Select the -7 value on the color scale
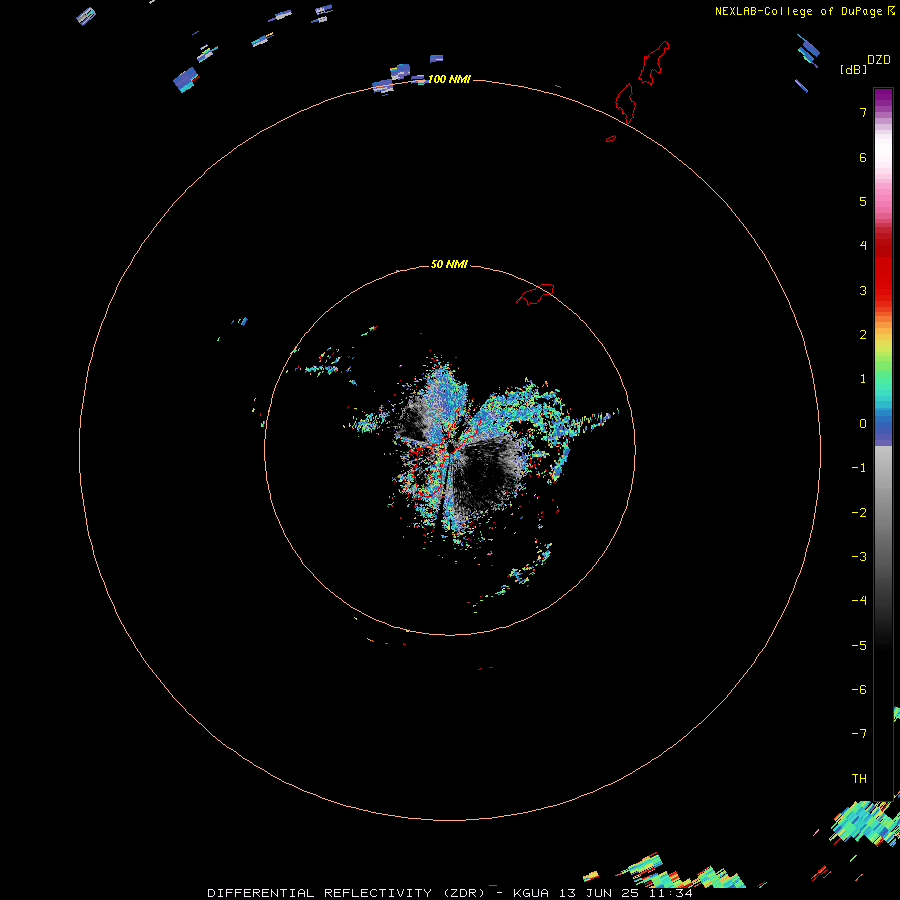This screenshot has height=900, width=900. pyautogui.click(x=859, y=734)
